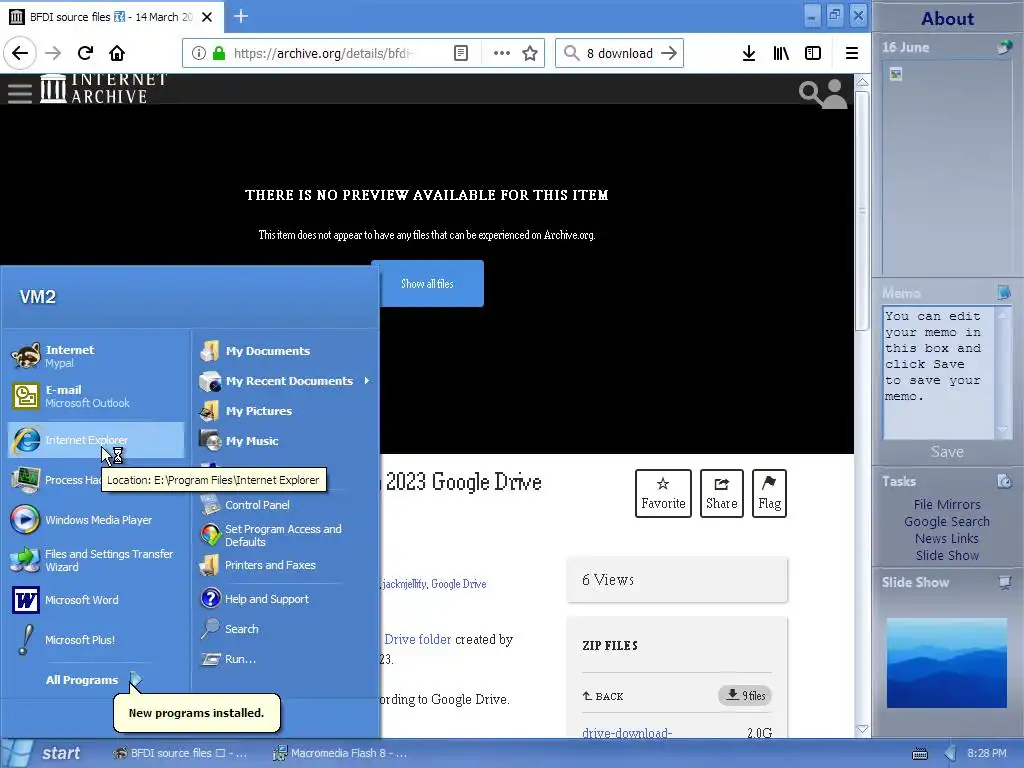Launch Windows Media Player
This screenshot has height=768, width=1024.
(97, 520)
